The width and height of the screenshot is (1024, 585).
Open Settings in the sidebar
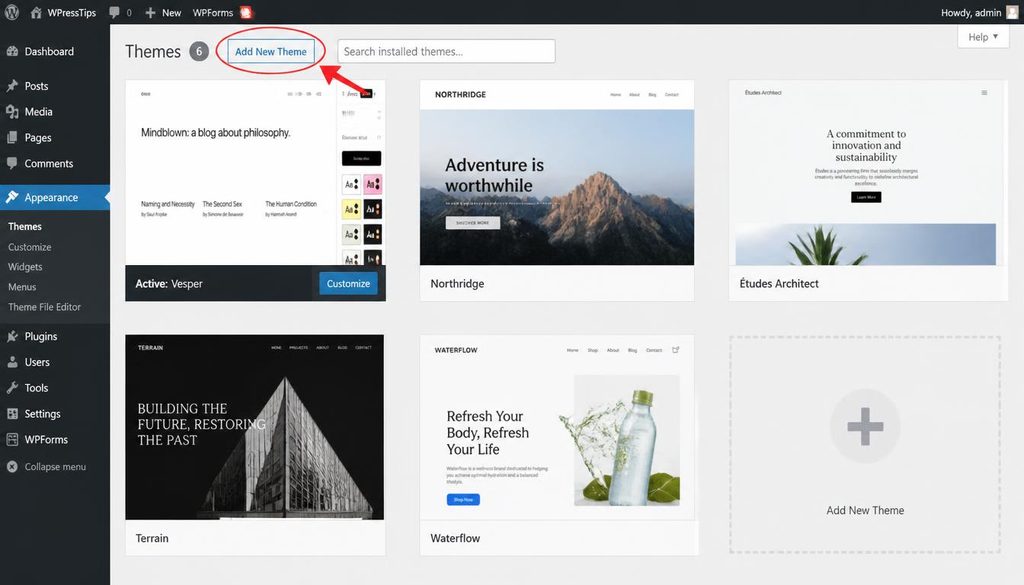coord(42,413)
